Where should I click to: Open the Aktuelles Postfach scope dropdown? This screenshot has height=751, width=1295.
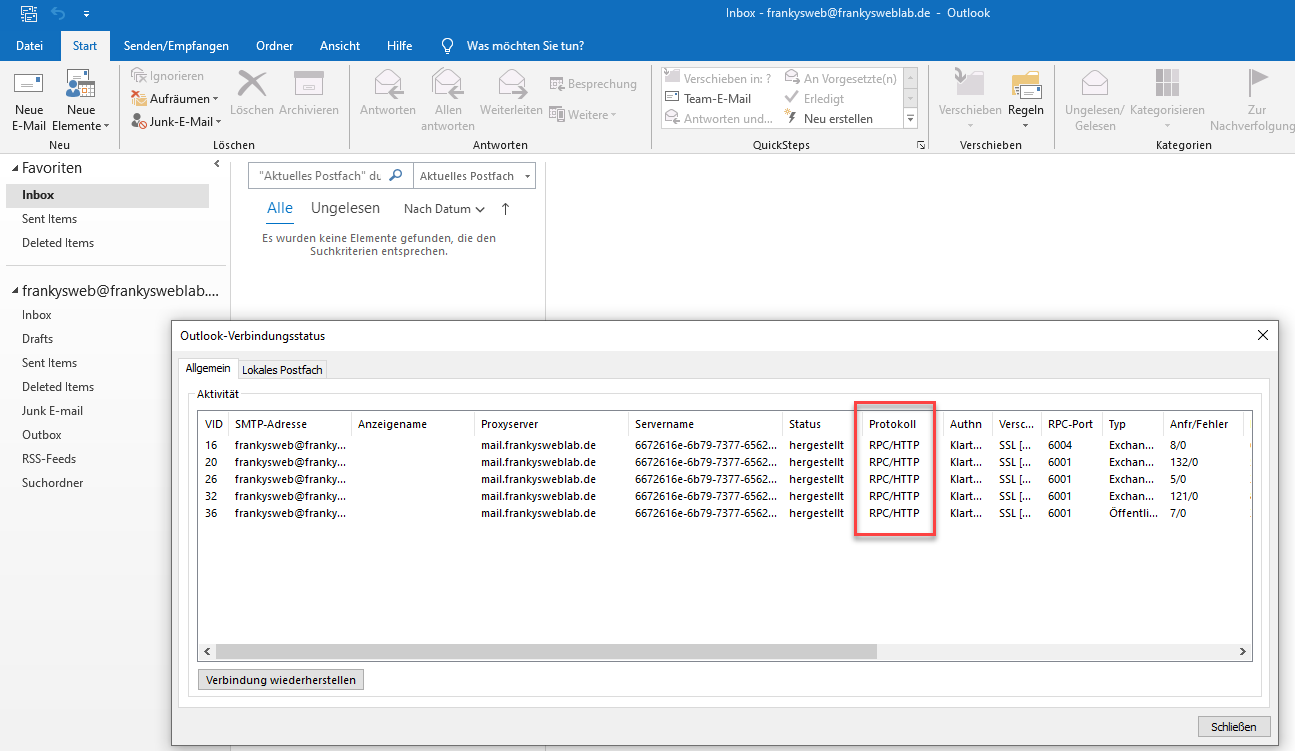point(474,175)
